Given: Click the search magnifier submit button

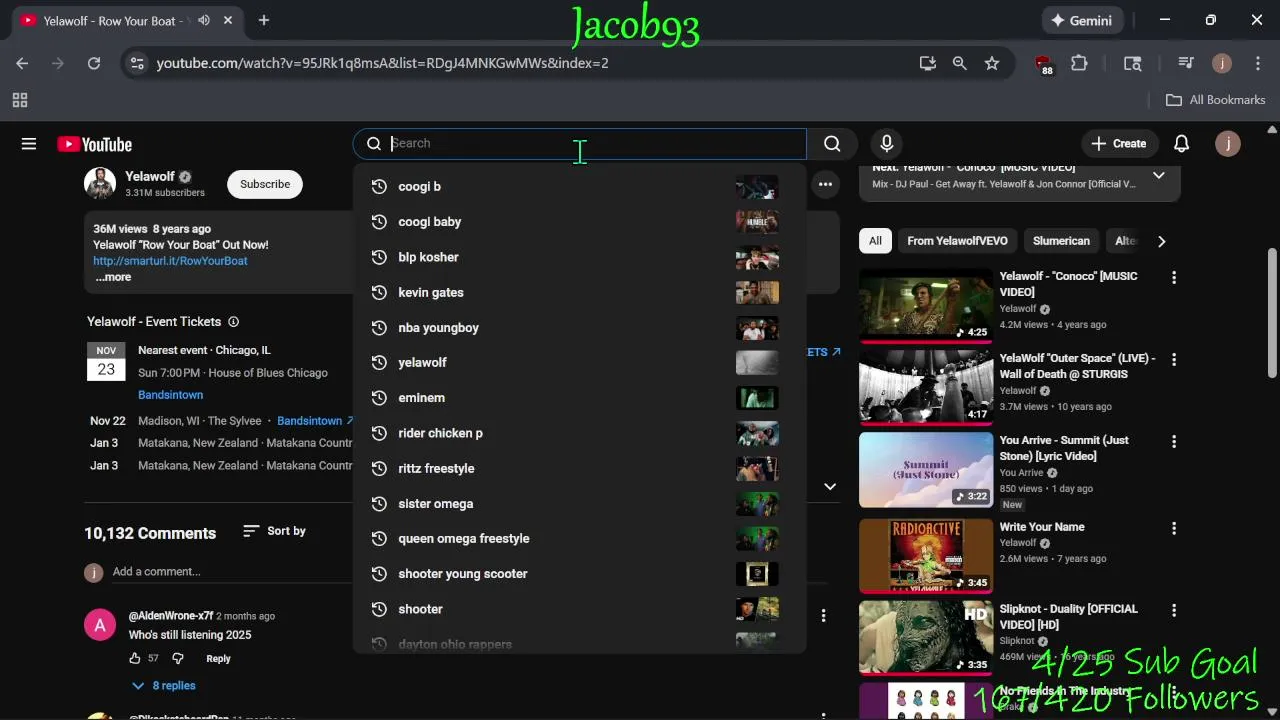Looking at the screenshot, I should coord(832,144).
